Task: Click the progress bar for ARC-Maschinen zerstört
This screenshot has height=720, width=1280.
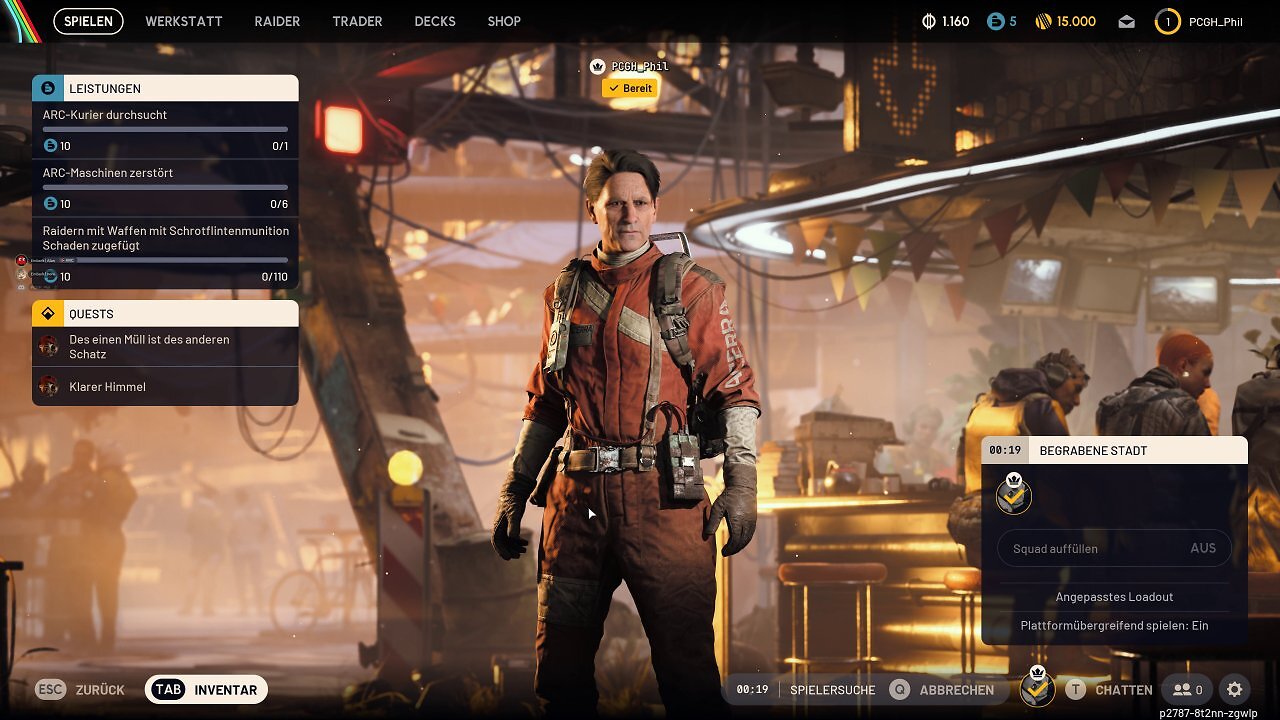Action: 165,187
